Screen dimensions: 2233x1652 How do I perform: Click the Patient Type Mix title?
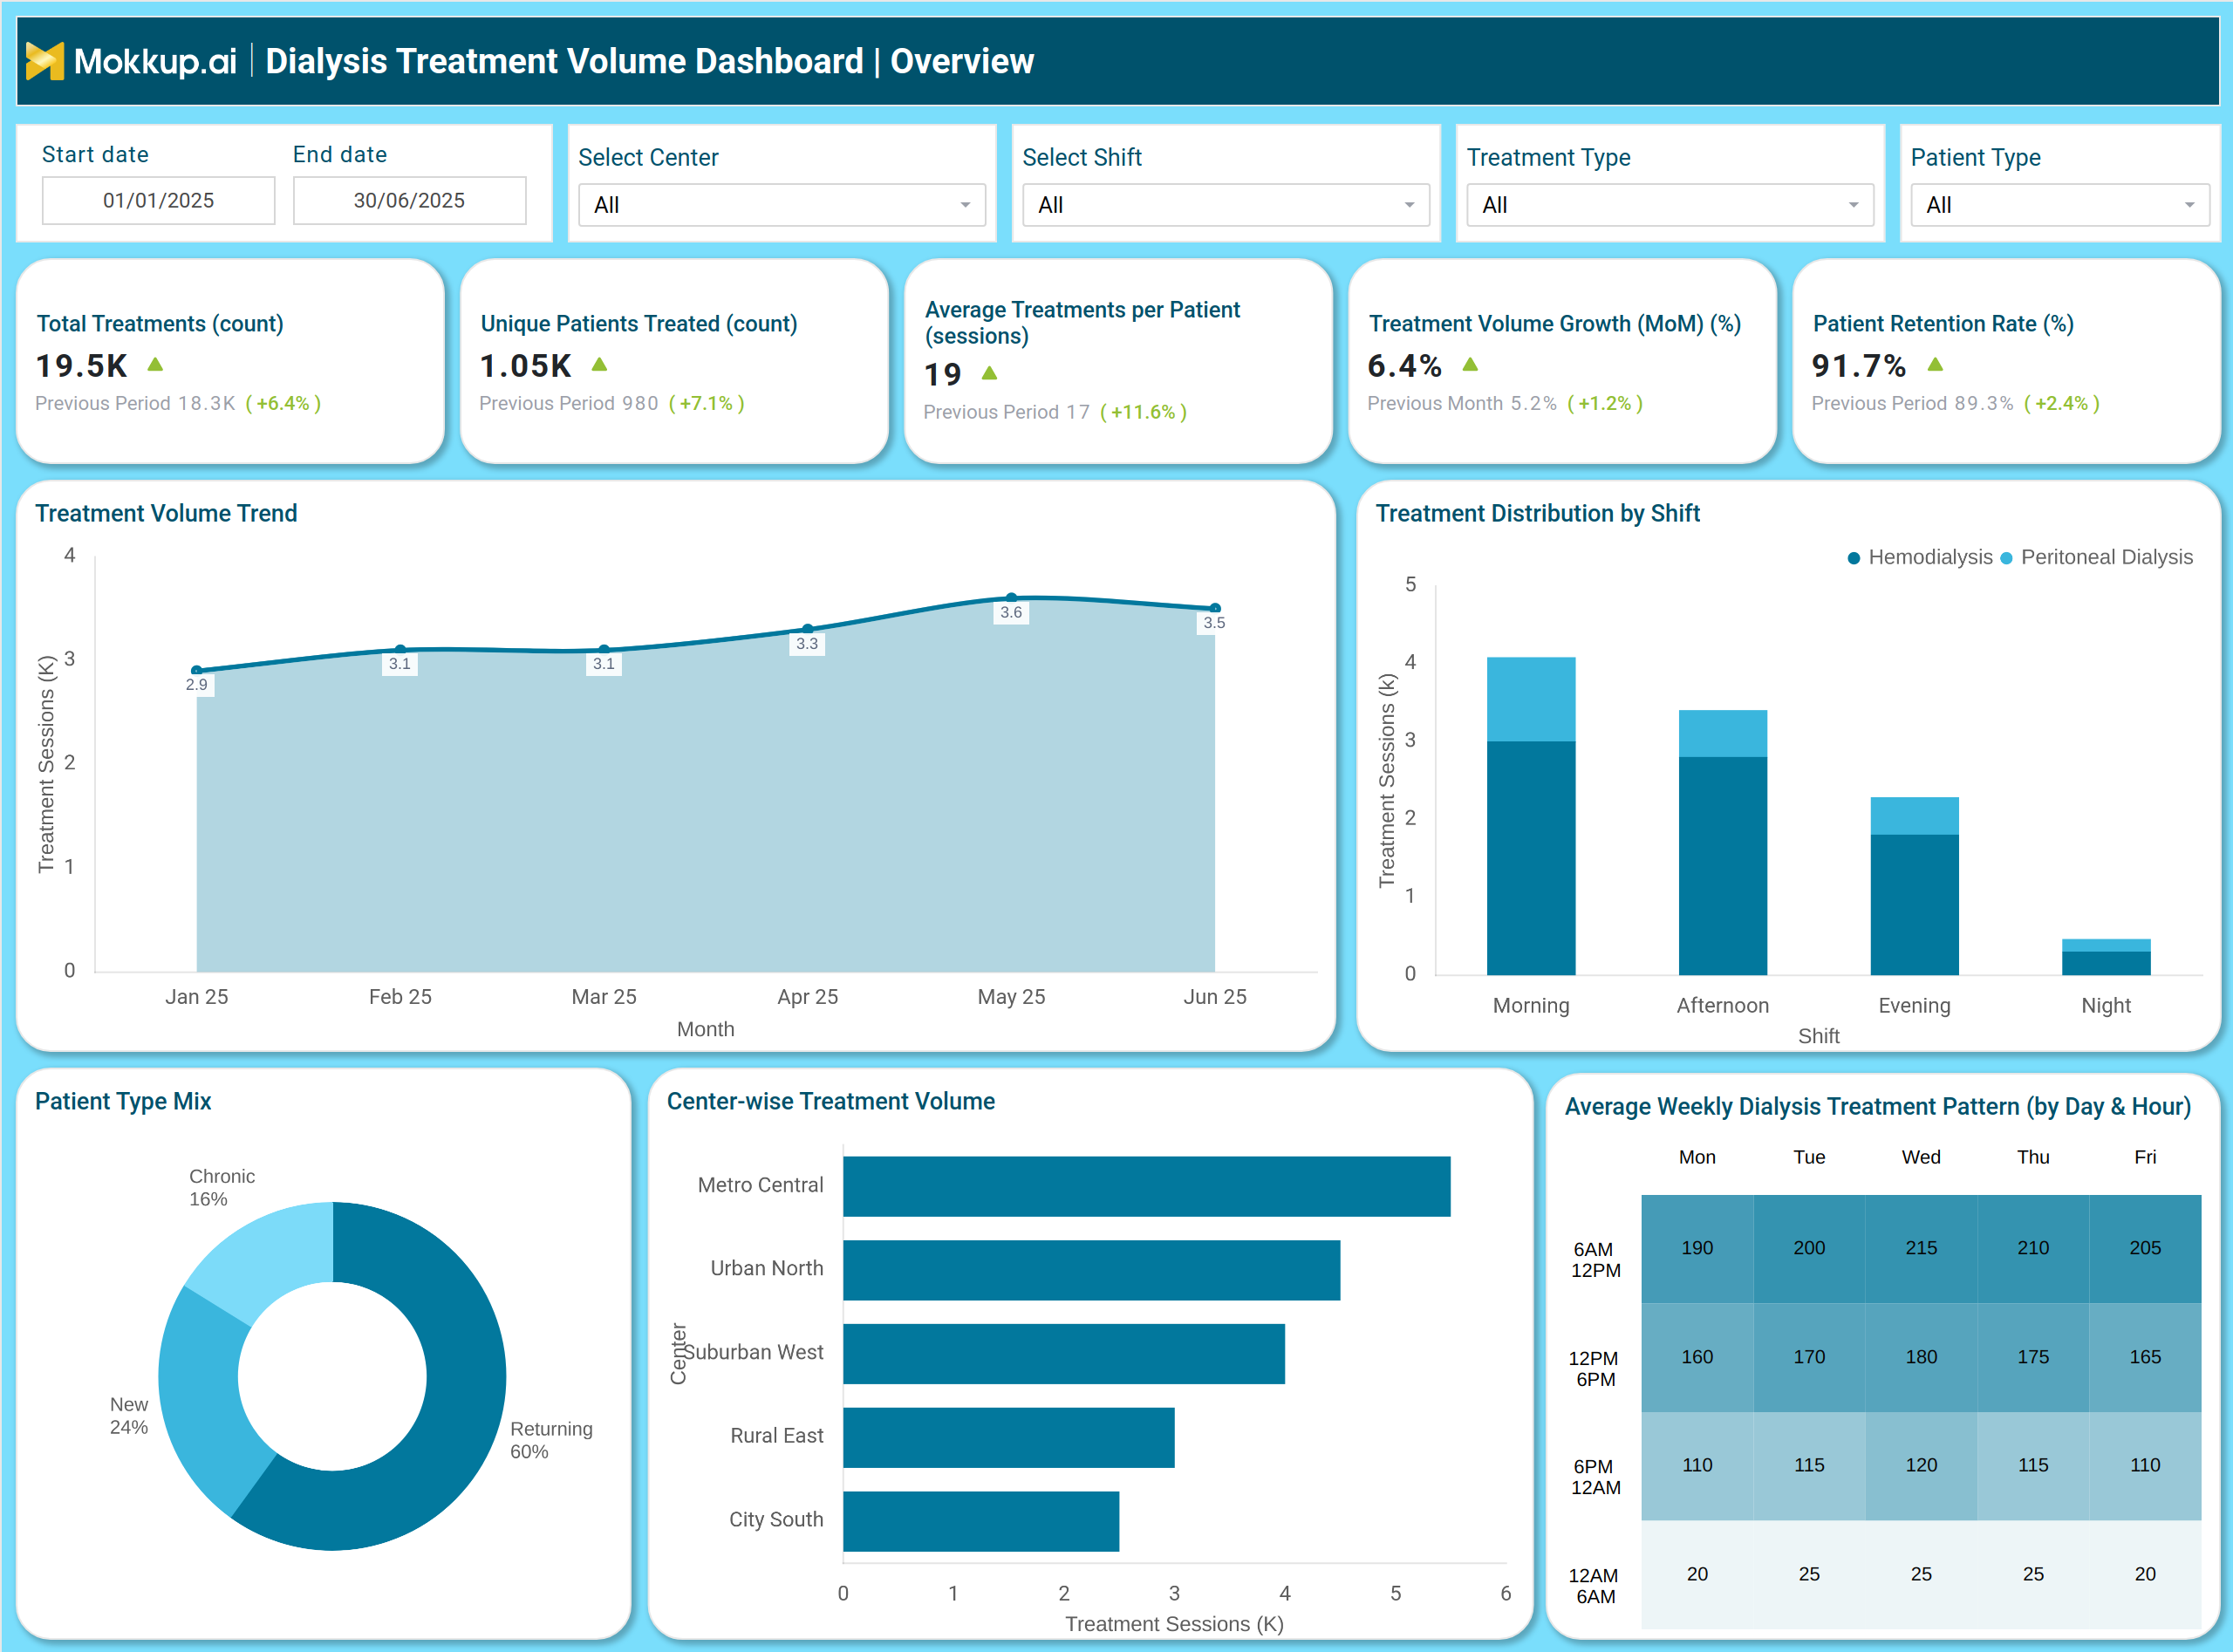click(x=123, y=1101)
